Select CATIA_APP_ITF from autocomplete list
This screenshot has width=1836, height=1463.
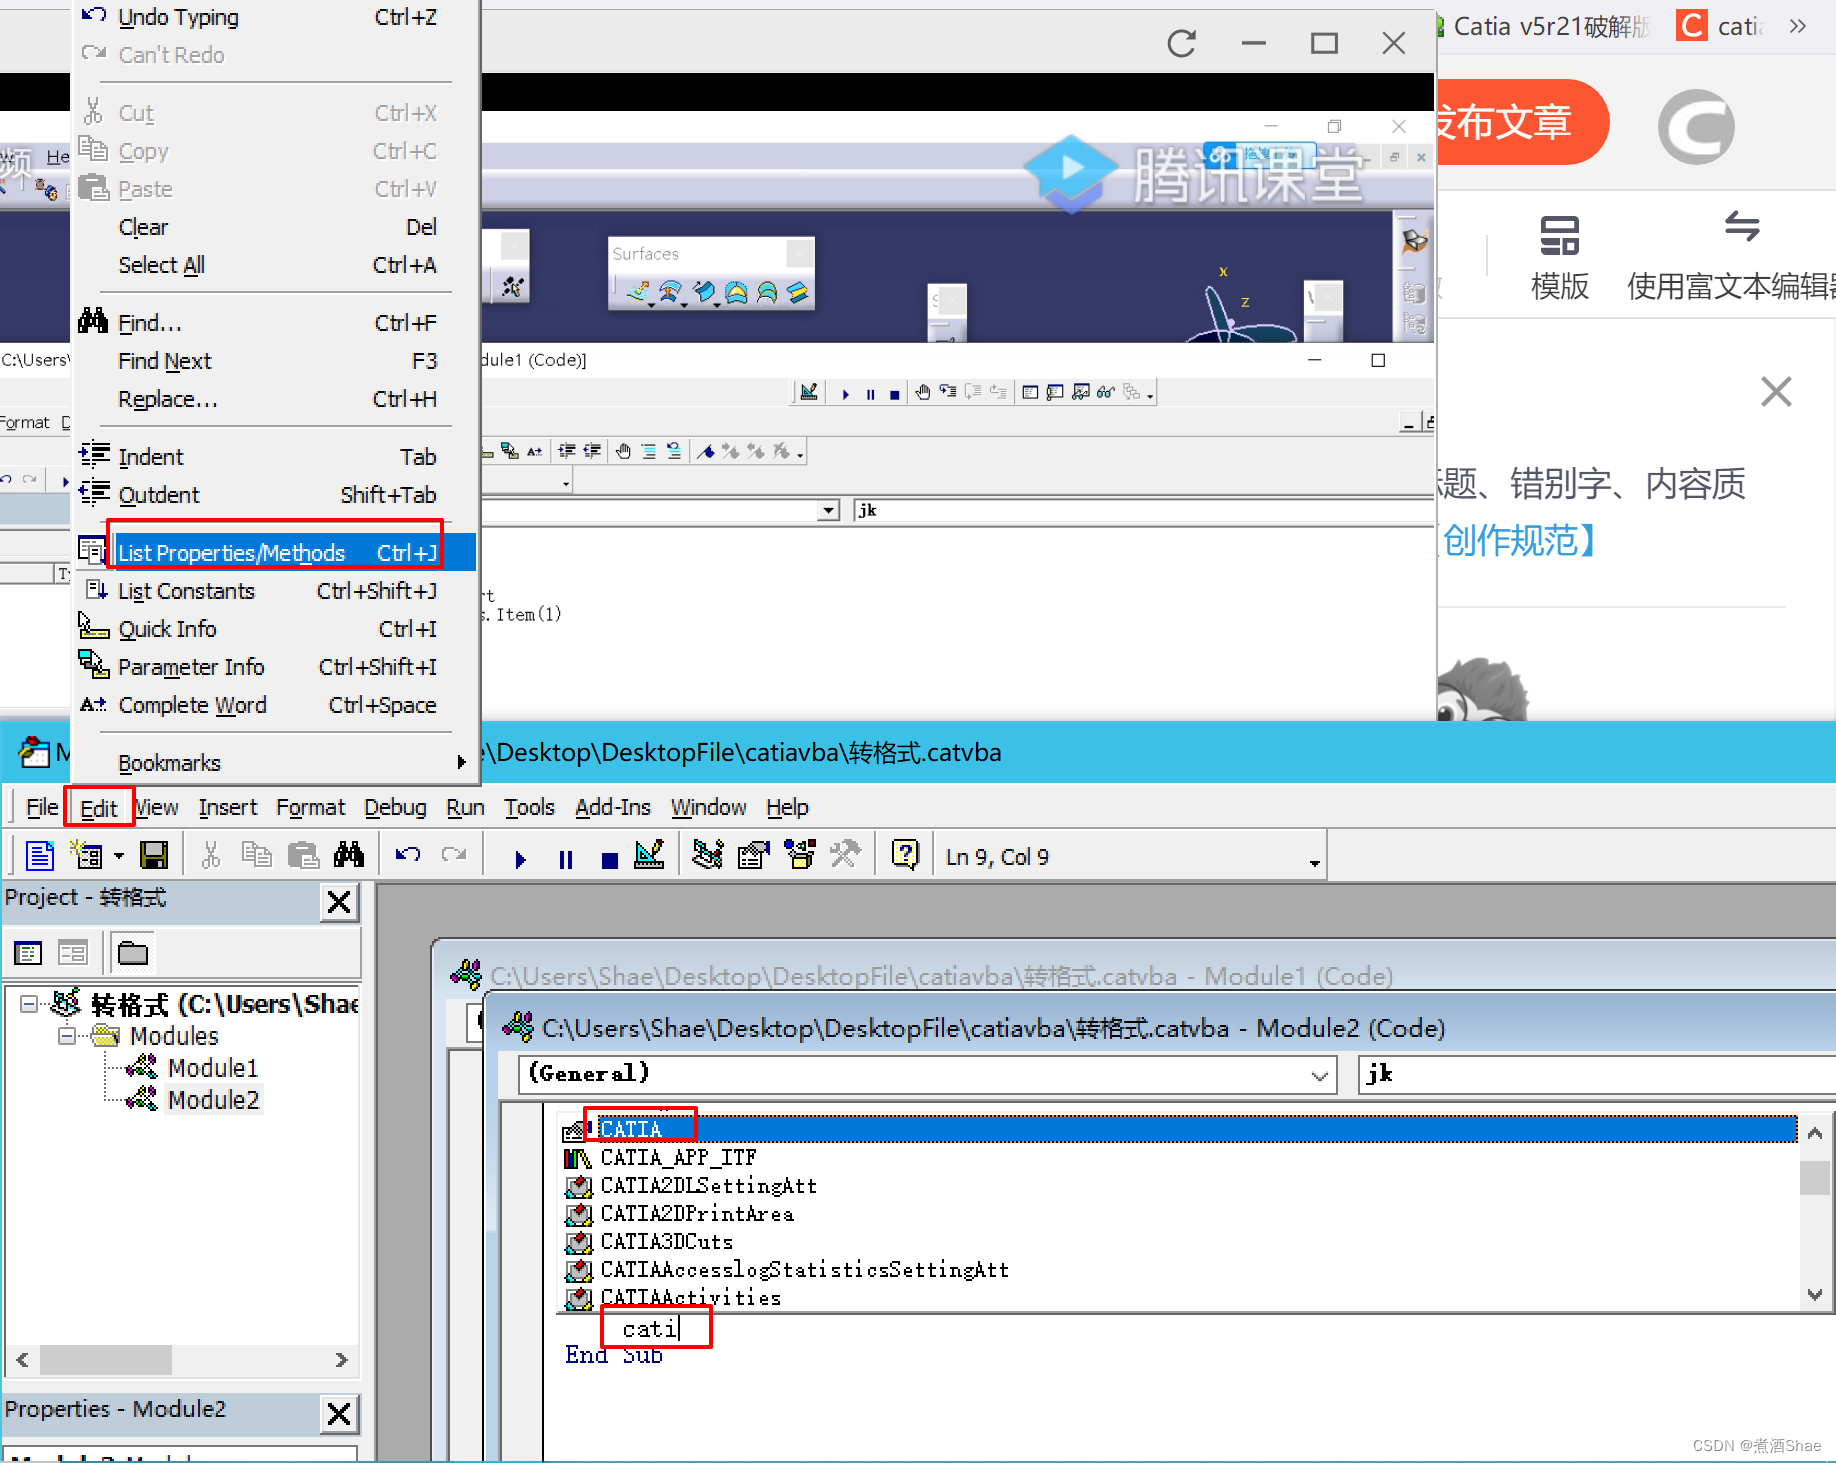click(x=678, y=1158)
